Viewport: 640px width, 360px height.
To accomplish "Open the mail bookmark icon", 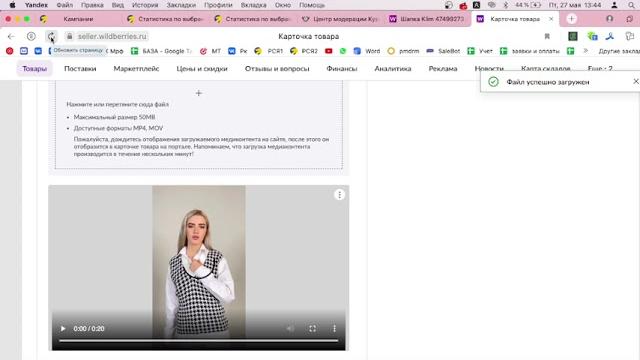I will tap(24, 51).
